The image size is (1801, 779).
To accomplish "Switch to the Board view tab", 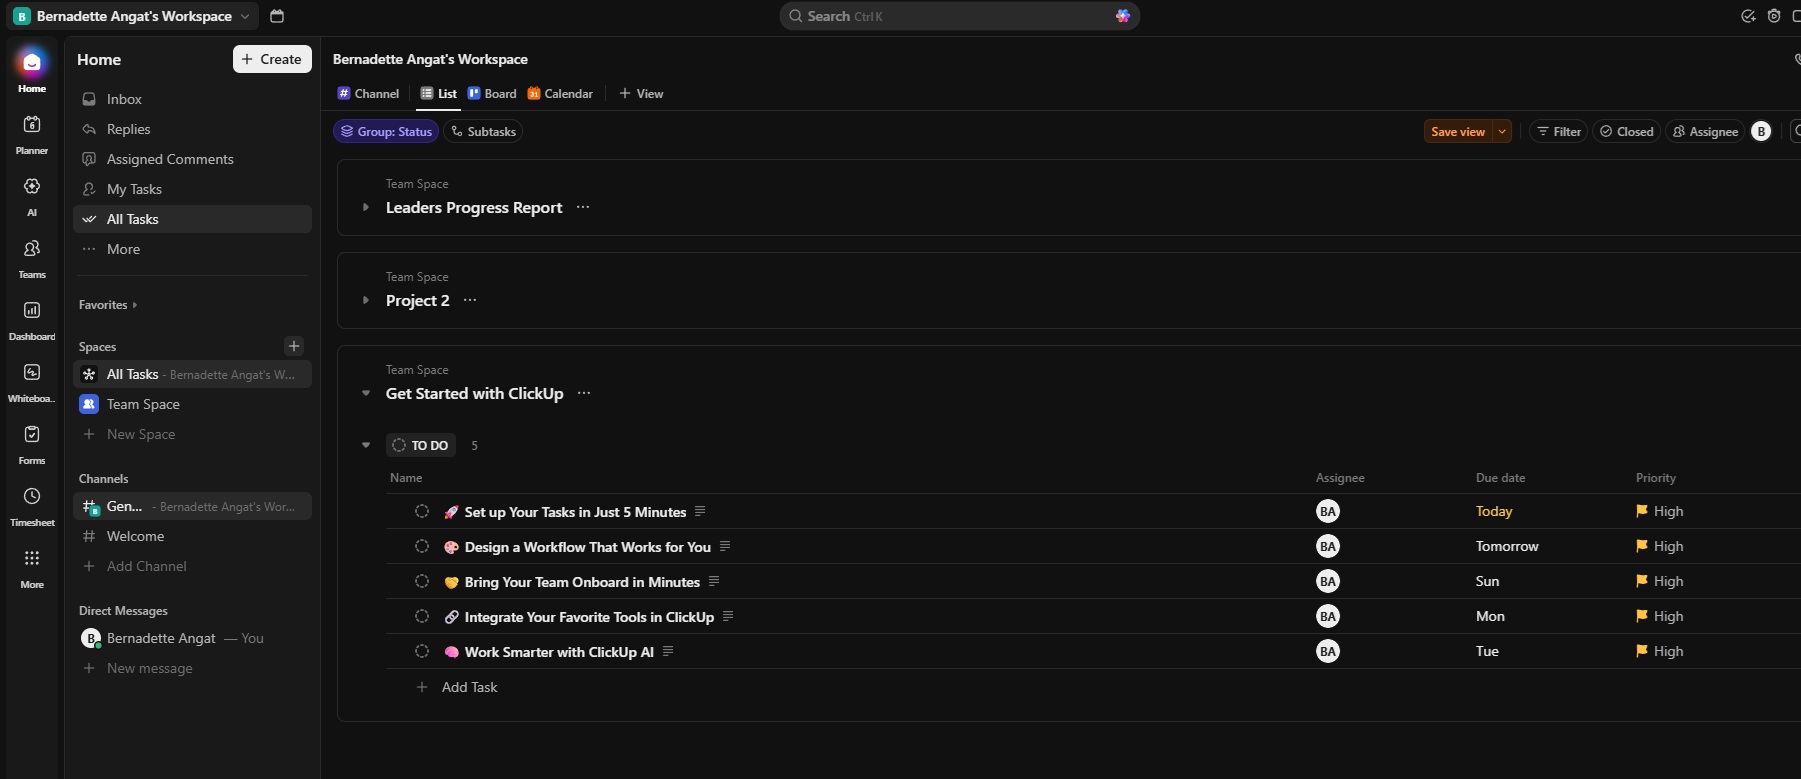I will click(x=492, y=94).
